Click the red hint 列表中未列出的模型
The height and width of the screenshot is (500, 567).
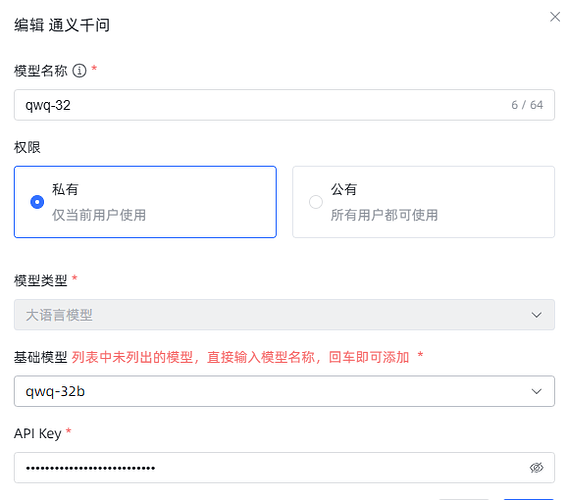click(132, 357)
